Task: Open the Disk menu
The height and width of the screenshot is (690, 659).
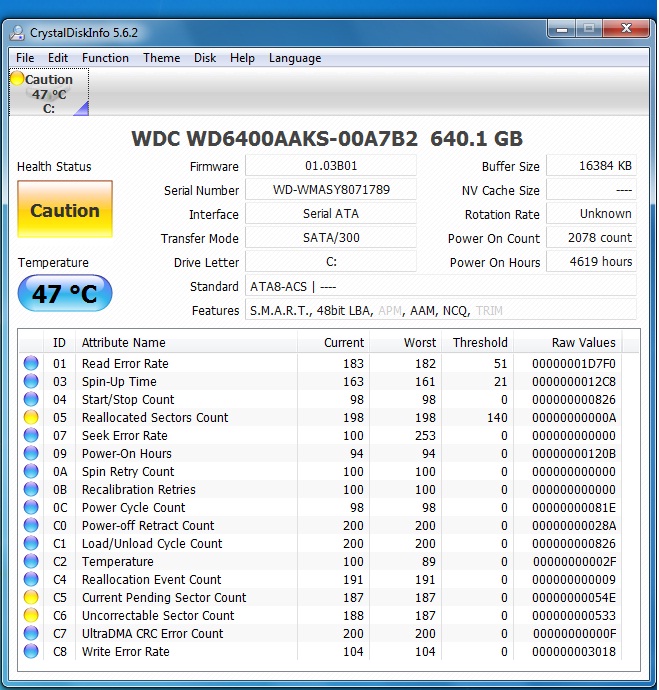Action: pos(205,58)
